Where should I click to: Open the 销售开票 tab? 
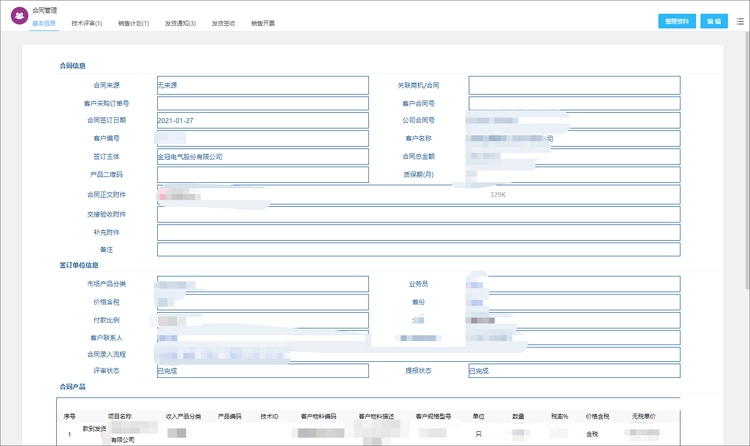(264, 23)
